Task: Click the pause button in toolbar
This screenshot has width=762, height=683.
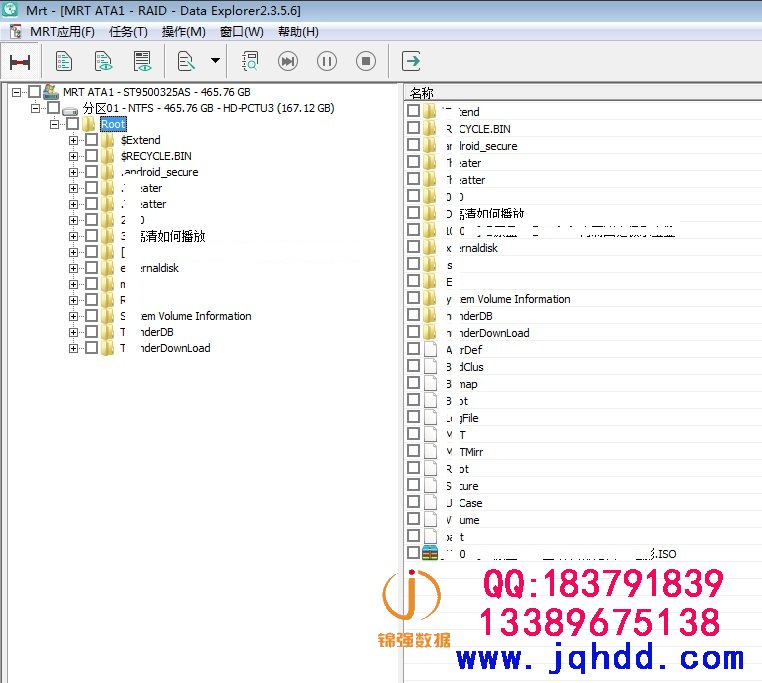Action: point(327,61)
